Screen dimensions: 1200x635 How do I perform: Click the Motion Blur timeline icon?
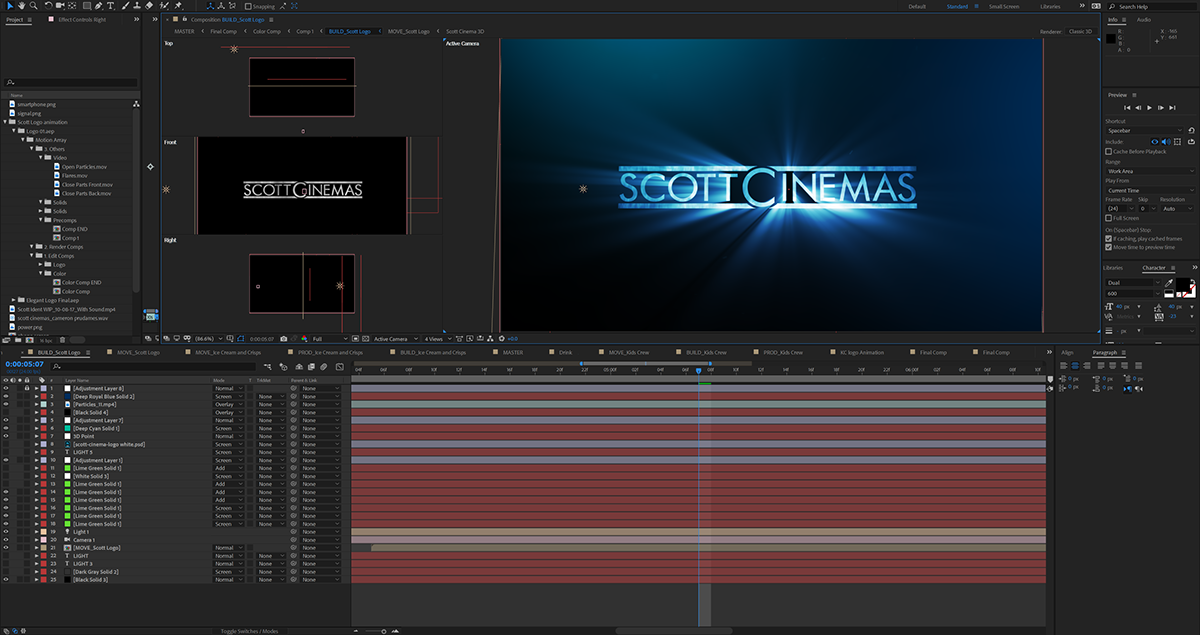(x=323, y=367)
